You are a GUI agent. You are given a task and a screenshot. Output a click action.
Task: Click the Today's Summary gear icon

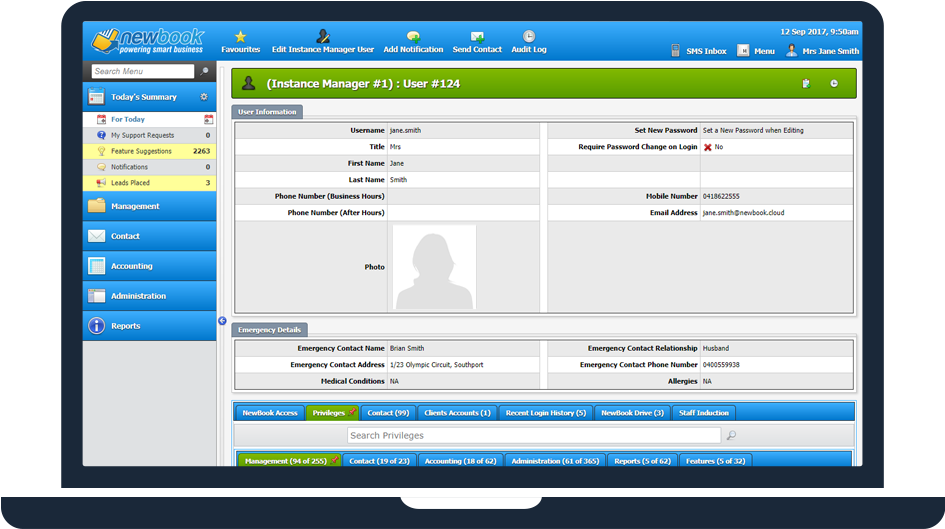click(x=204, y=96)
